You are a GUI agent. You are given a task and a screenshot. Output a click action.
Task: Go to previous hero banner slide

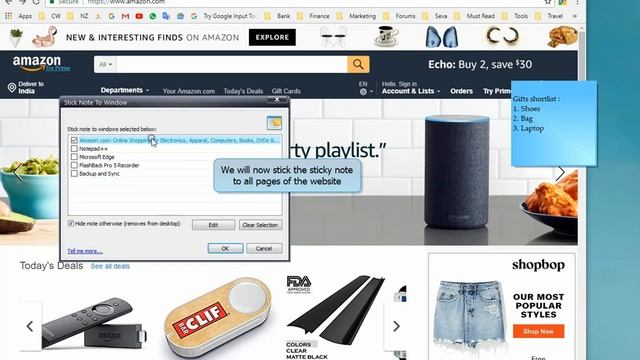tap(18, 172)
